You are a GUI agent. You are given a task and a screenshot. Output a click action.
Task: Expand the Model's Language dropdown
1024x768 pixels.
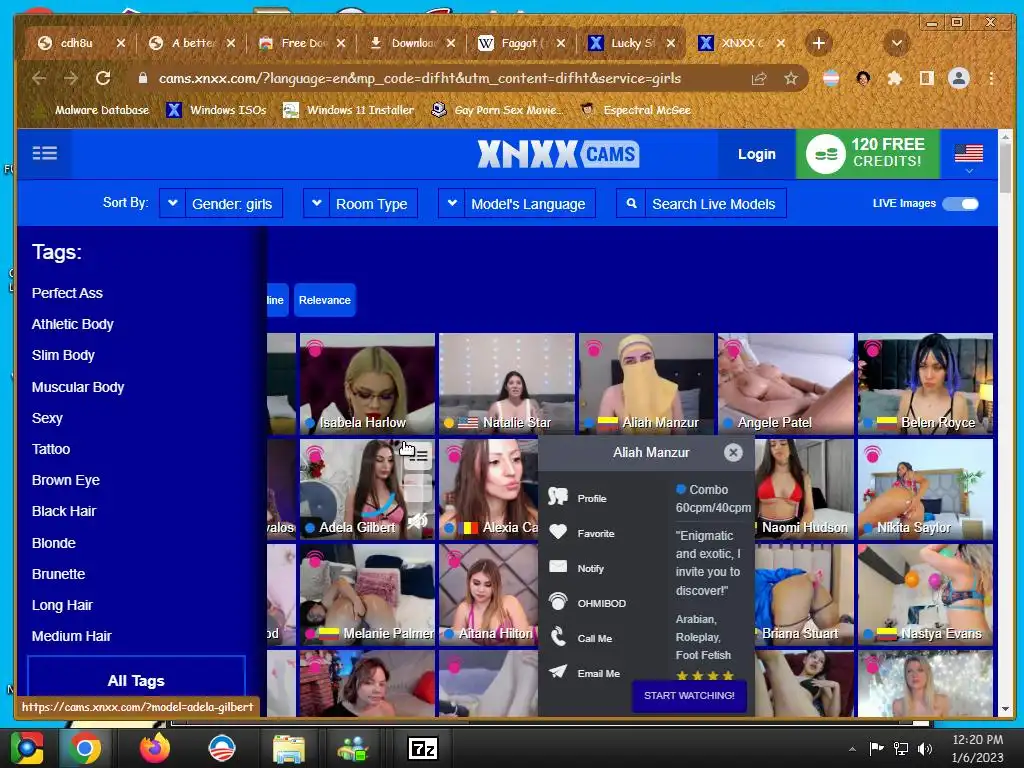[x=517, y=204]
